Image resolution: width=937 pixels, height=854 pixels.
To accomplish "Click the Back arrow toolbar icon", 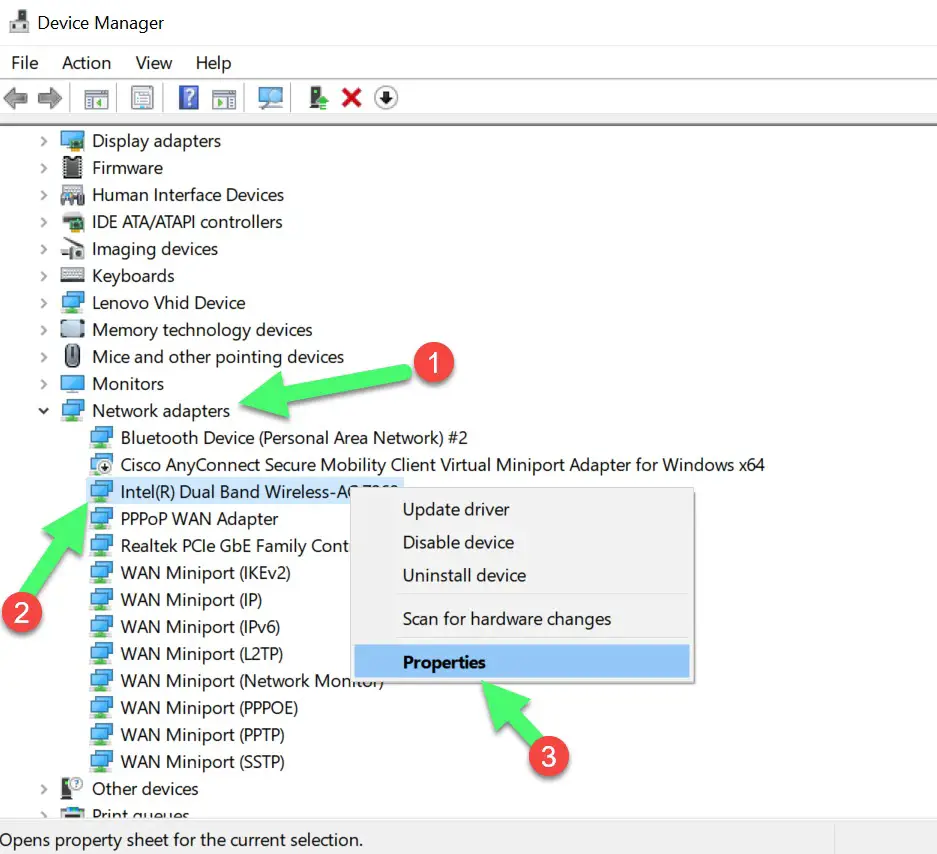I will pos(16,98).
